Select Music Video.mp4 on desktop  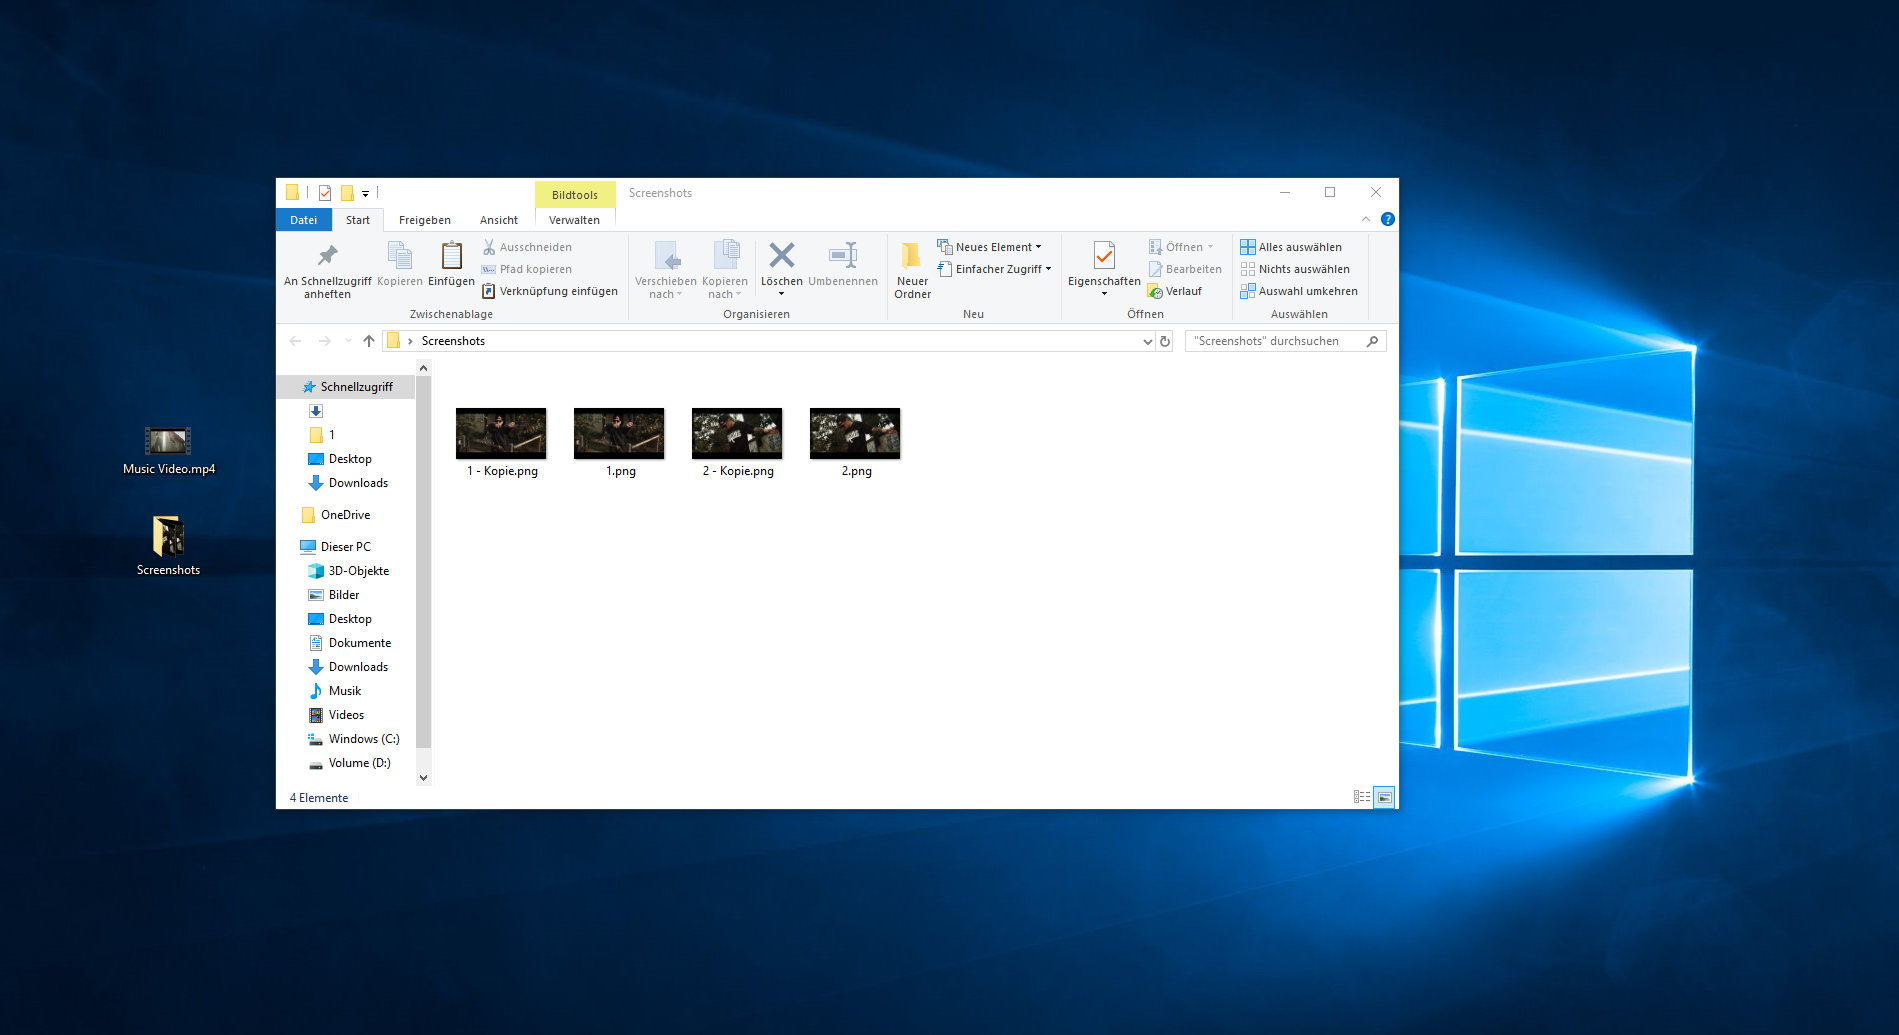coord(168,451)
